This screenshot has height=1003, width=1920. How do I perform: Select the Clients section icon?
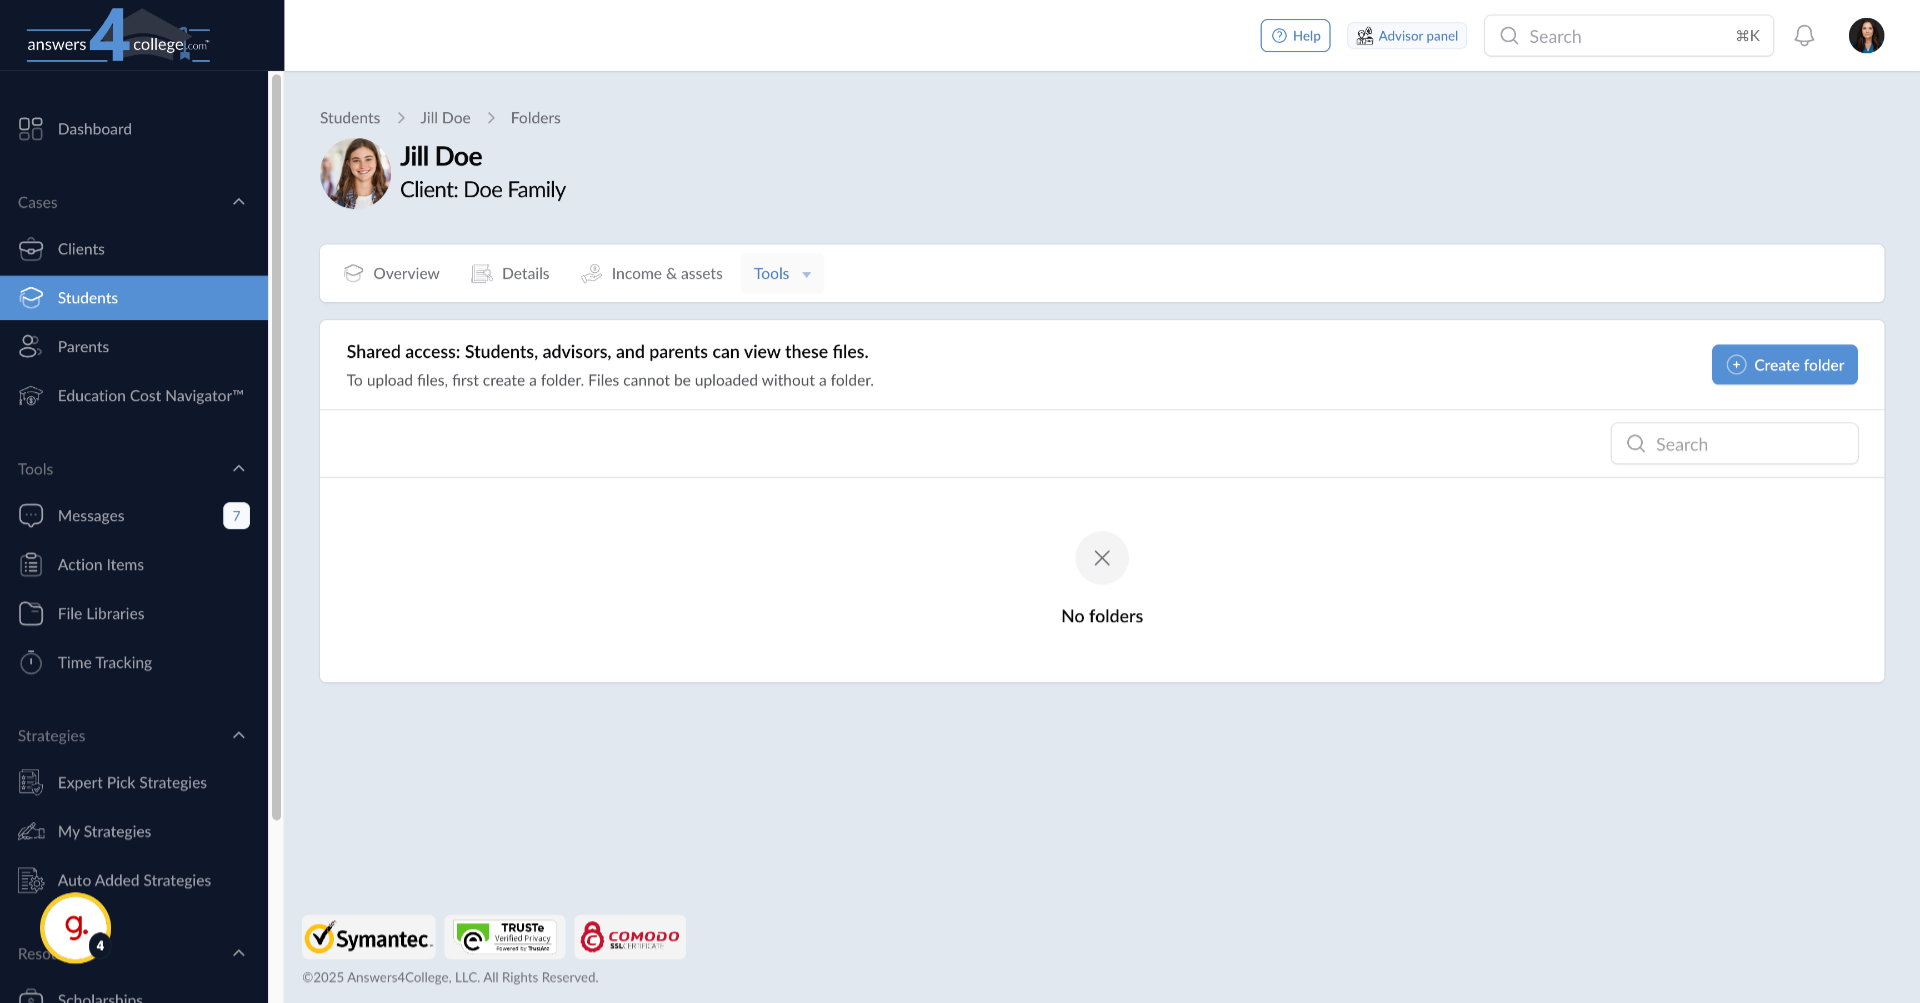click(x=31, y=248)
